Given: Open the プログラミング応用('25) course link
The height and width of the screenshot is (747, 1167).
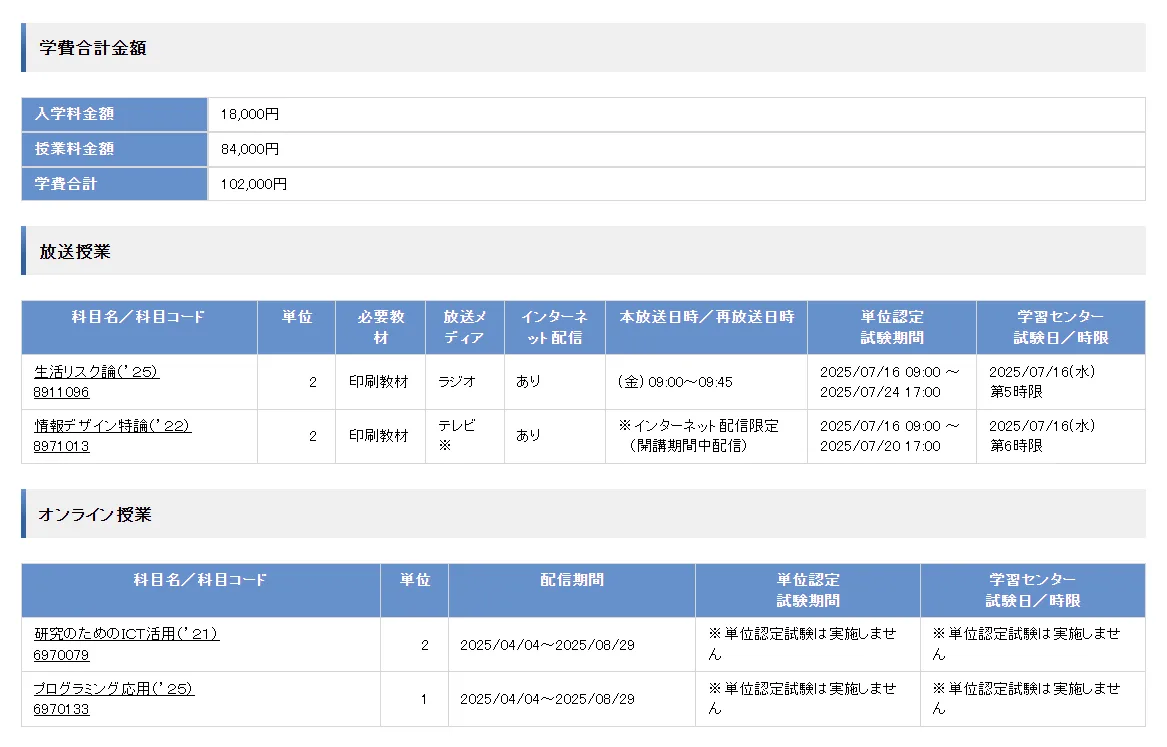Looking at the screenshot, I should tap(113, 689).
